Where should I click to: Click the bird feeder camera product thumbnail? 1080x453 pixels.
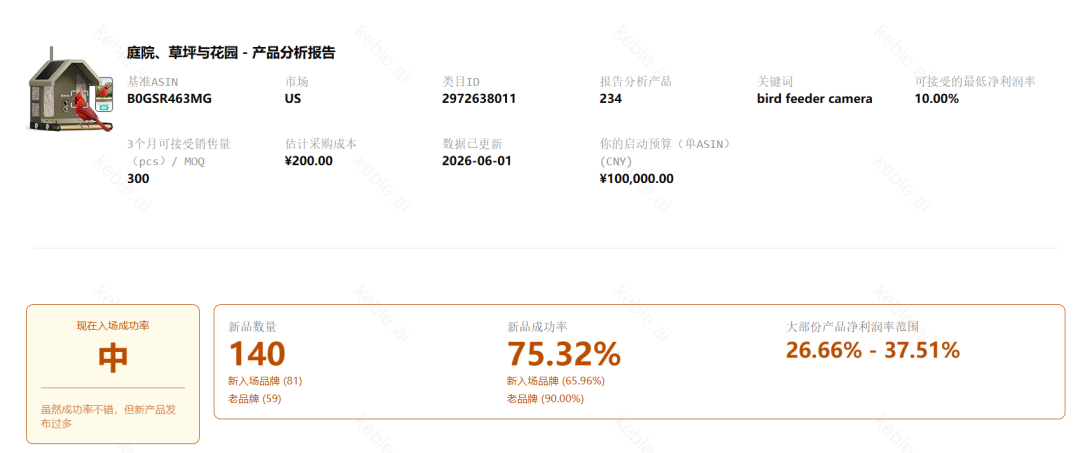click(71, 90)
